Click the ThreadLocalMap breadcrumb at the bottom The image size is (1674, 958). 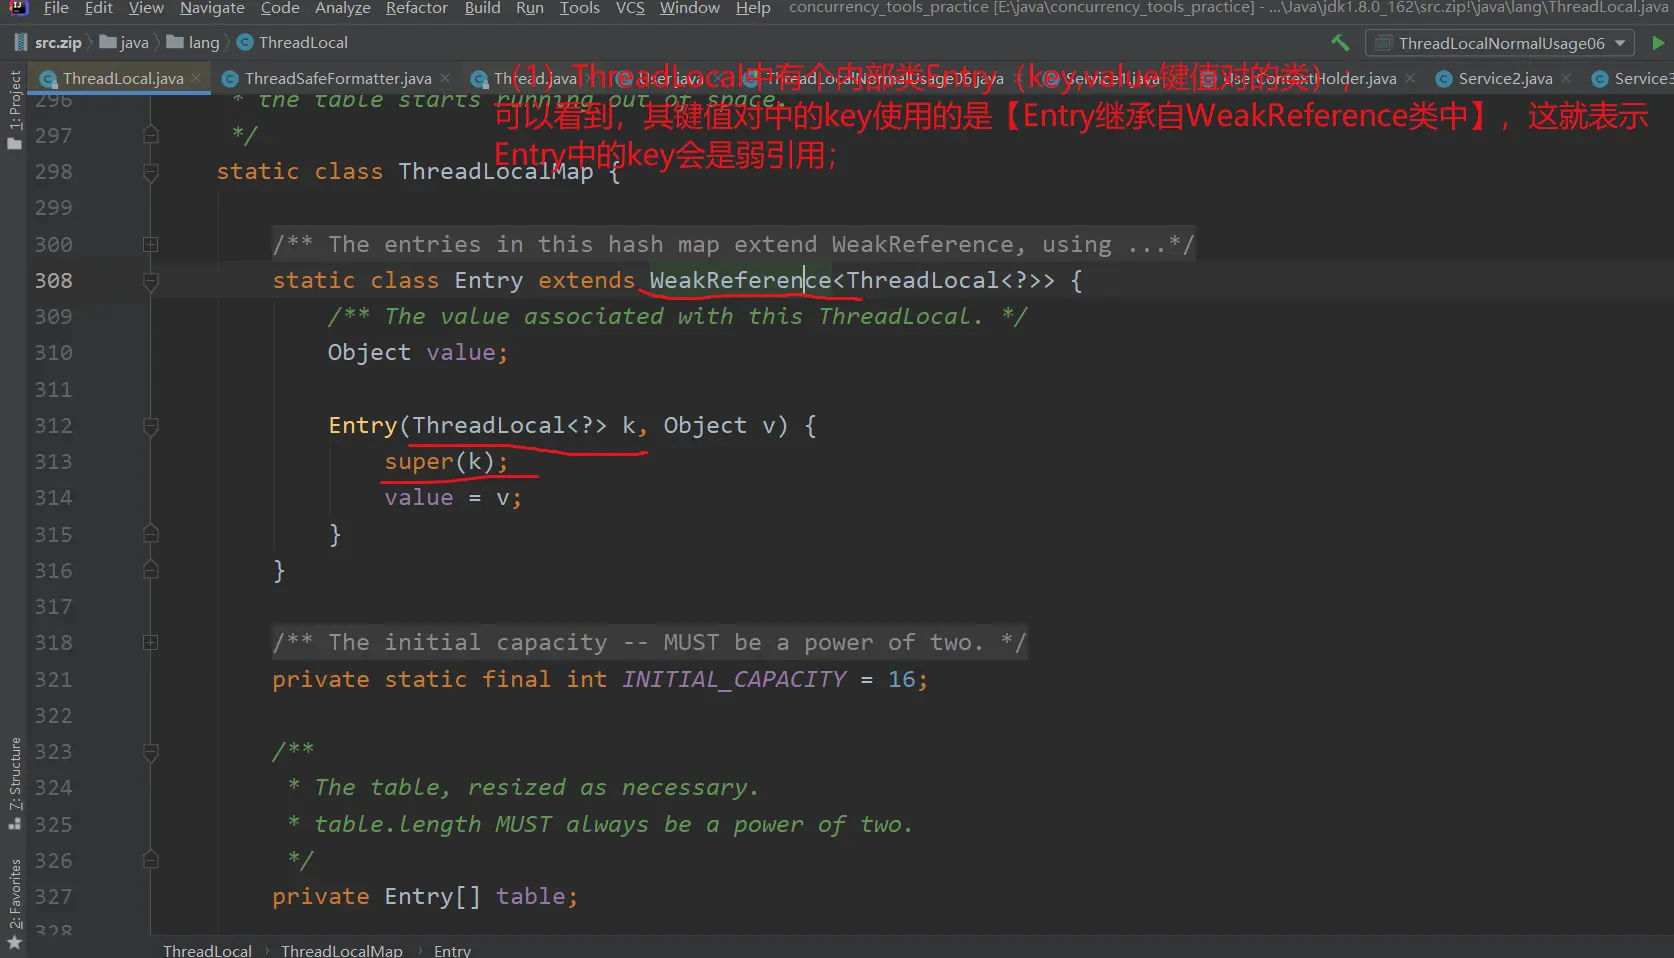point(341,950)
